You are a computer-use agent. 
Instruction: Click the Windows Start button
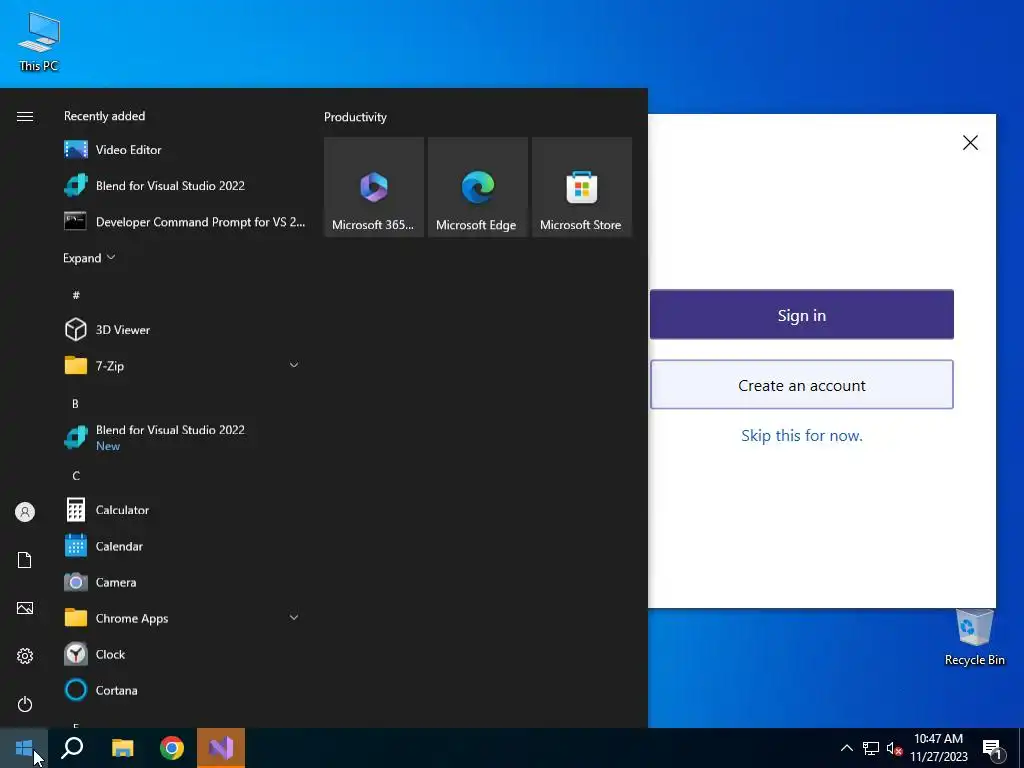point(24,748)
